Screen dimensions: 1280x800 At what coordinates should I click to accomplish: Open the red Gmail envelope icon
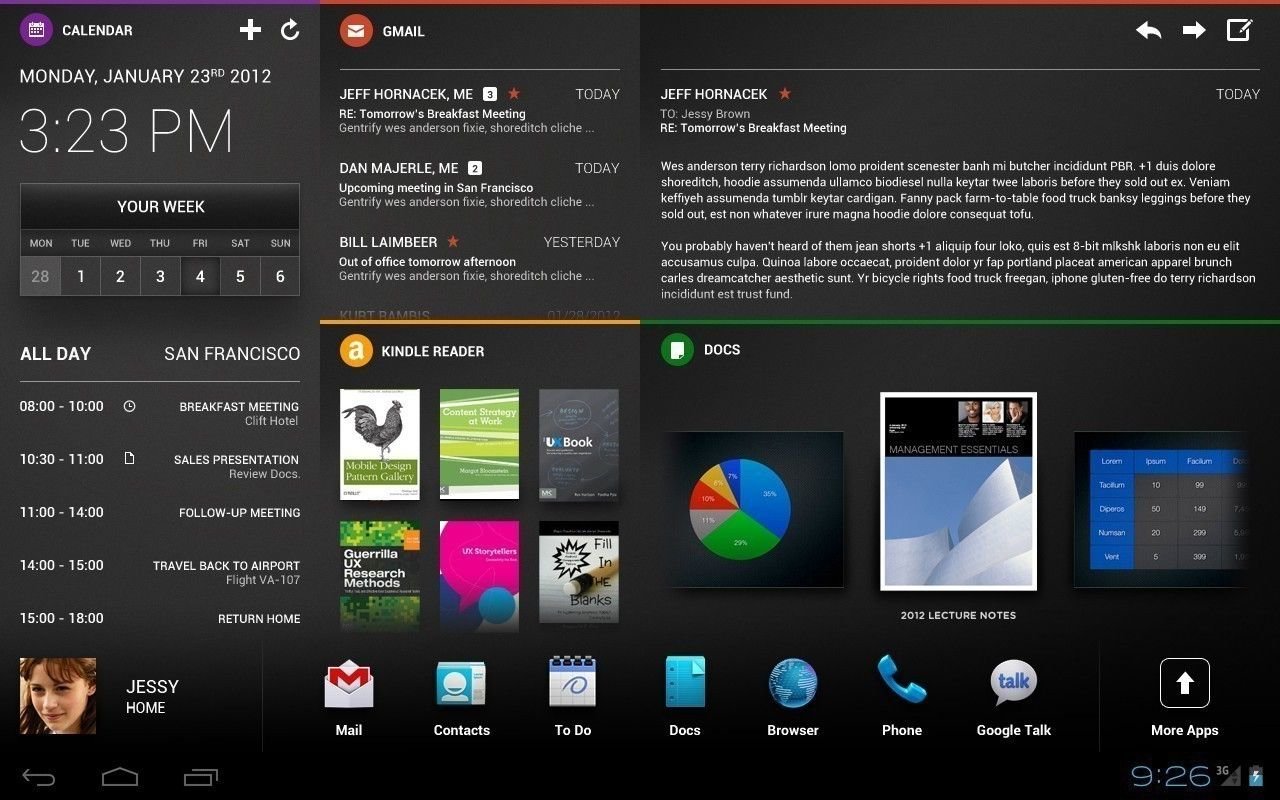tap(356, 31)
